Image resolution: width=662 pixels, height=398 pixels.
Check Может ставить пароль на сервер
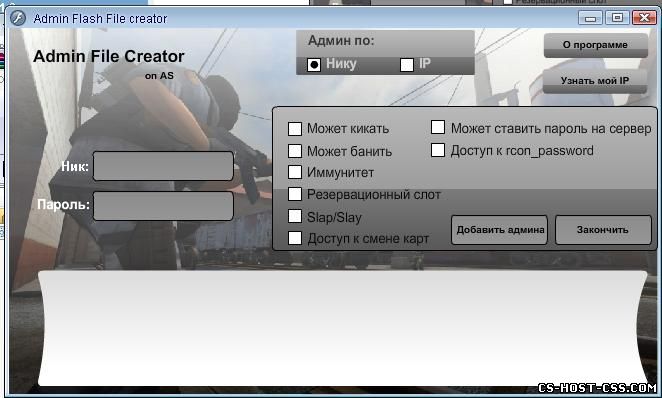click(x=438, y=127)
